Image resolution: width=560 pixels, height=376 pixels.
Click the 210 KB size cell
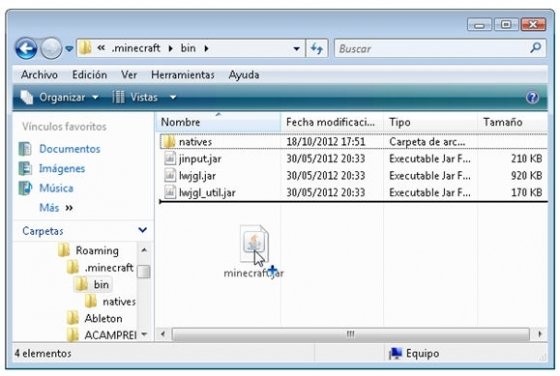click(x=526, y=159)
